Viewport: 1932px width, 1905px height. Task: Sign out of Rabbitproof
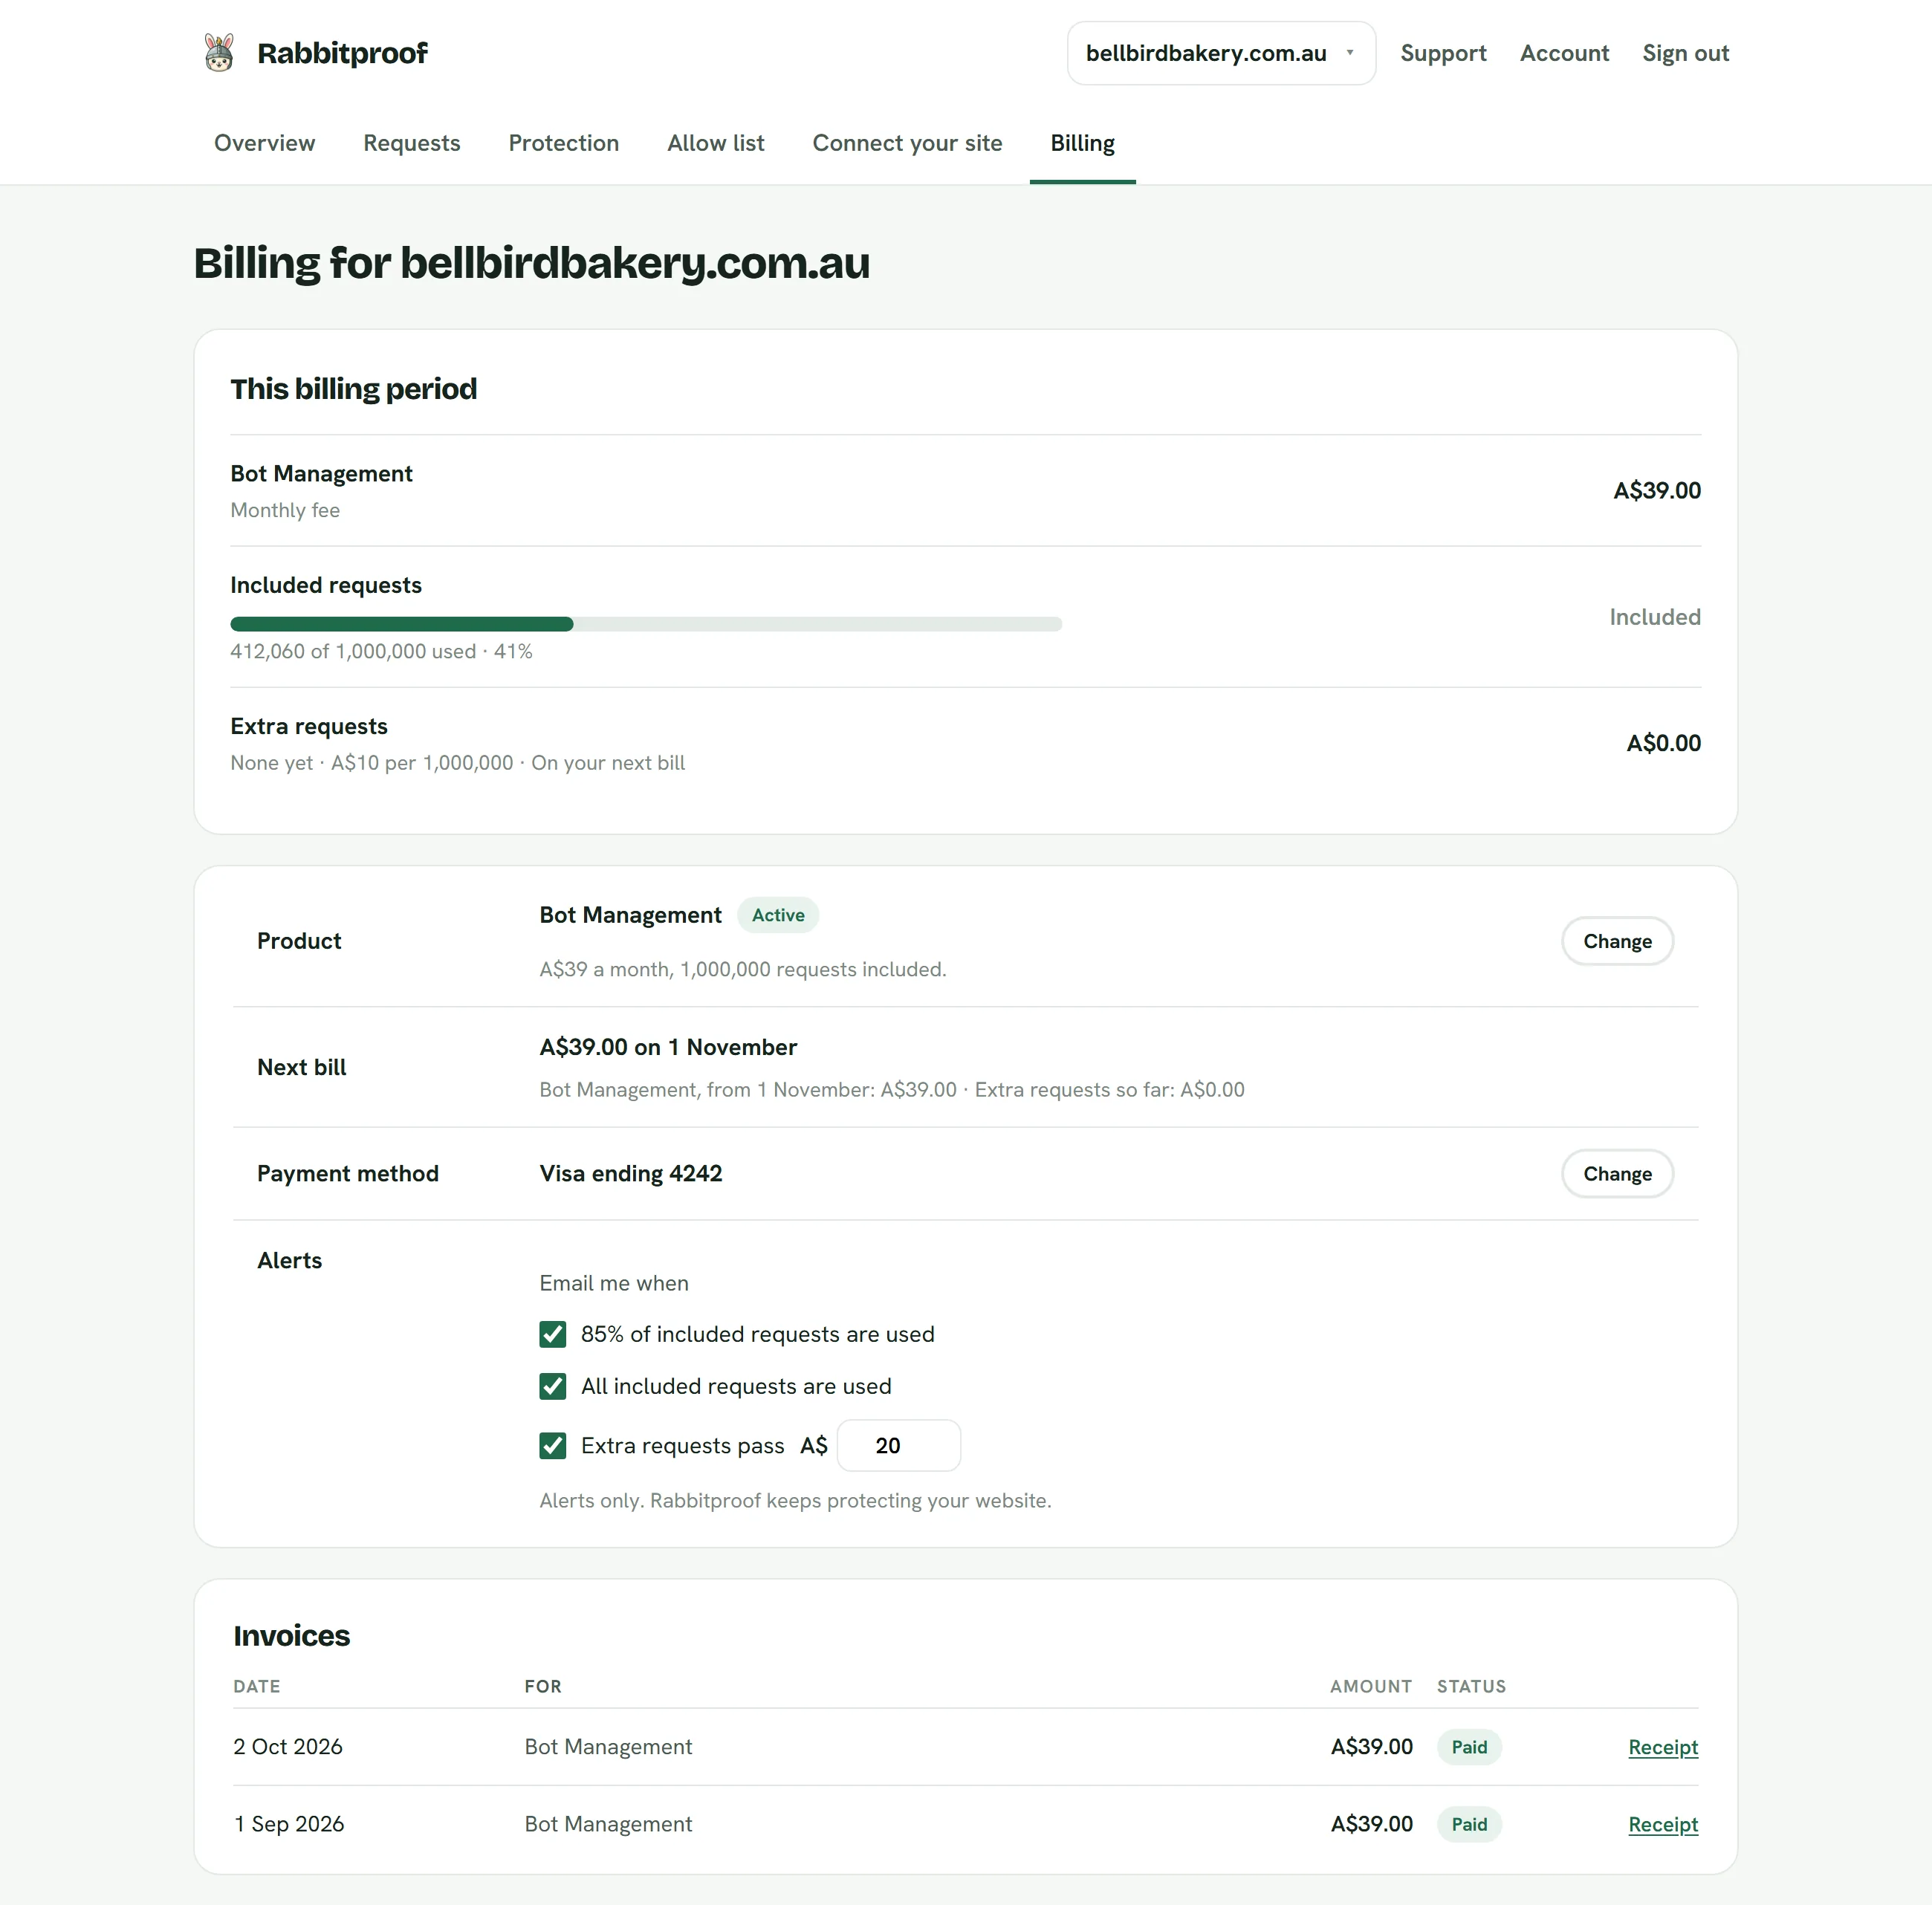[1685, 53]
